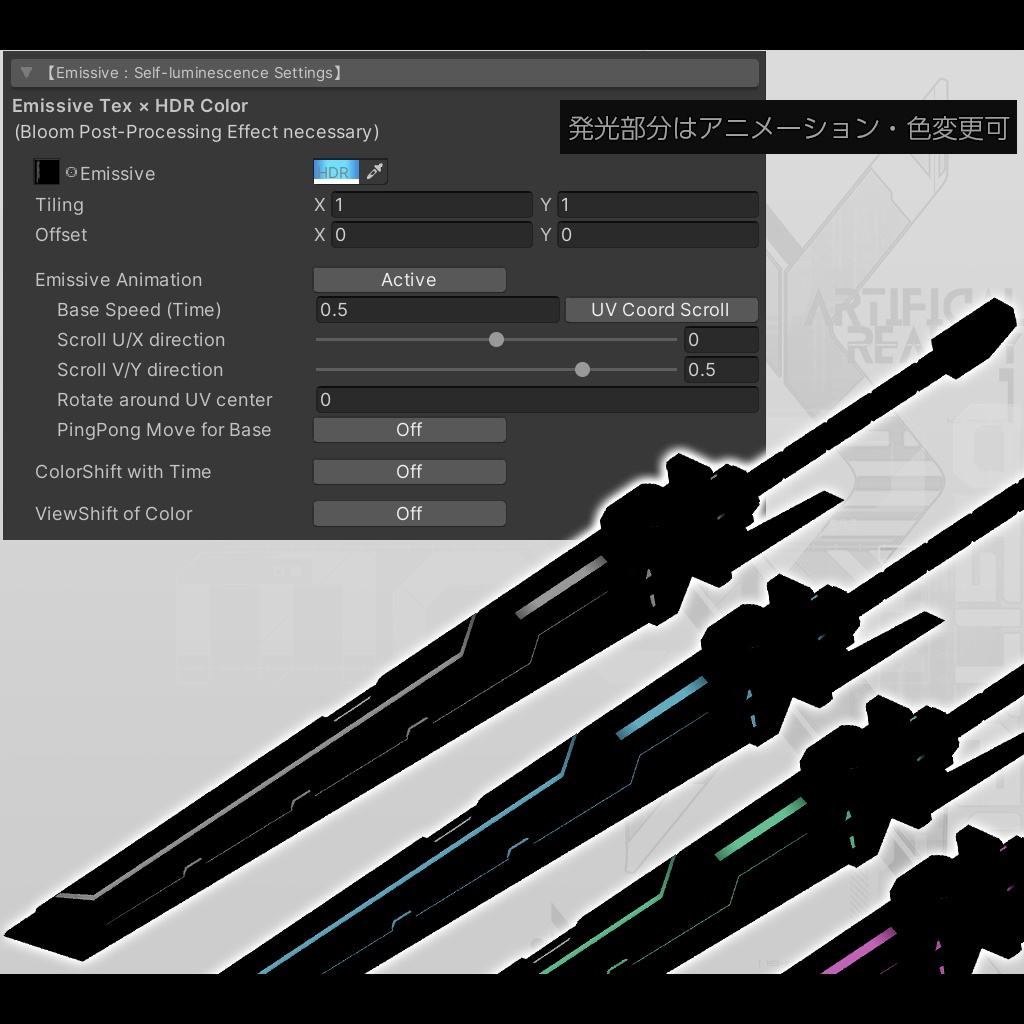1024x1024 pixels.
Task: Click the Scroll U/X direction slider handle
Action: pos(496,340)
